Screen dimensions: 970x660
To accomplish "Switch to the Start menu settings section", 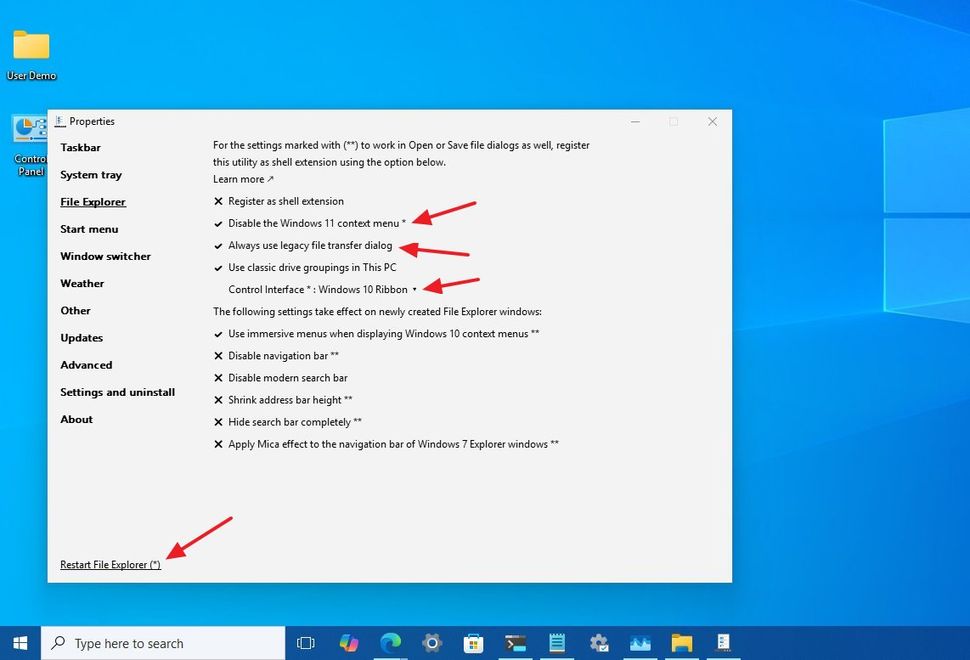I will (89, 228).
